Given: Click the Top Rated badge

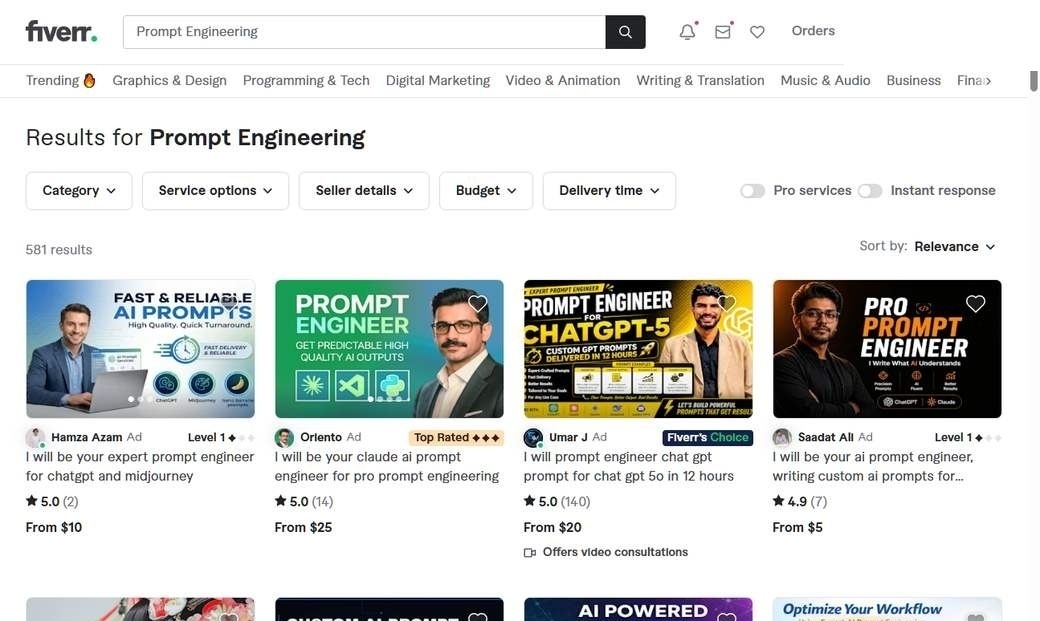Looking at the screenshot, I should point(456,437).
